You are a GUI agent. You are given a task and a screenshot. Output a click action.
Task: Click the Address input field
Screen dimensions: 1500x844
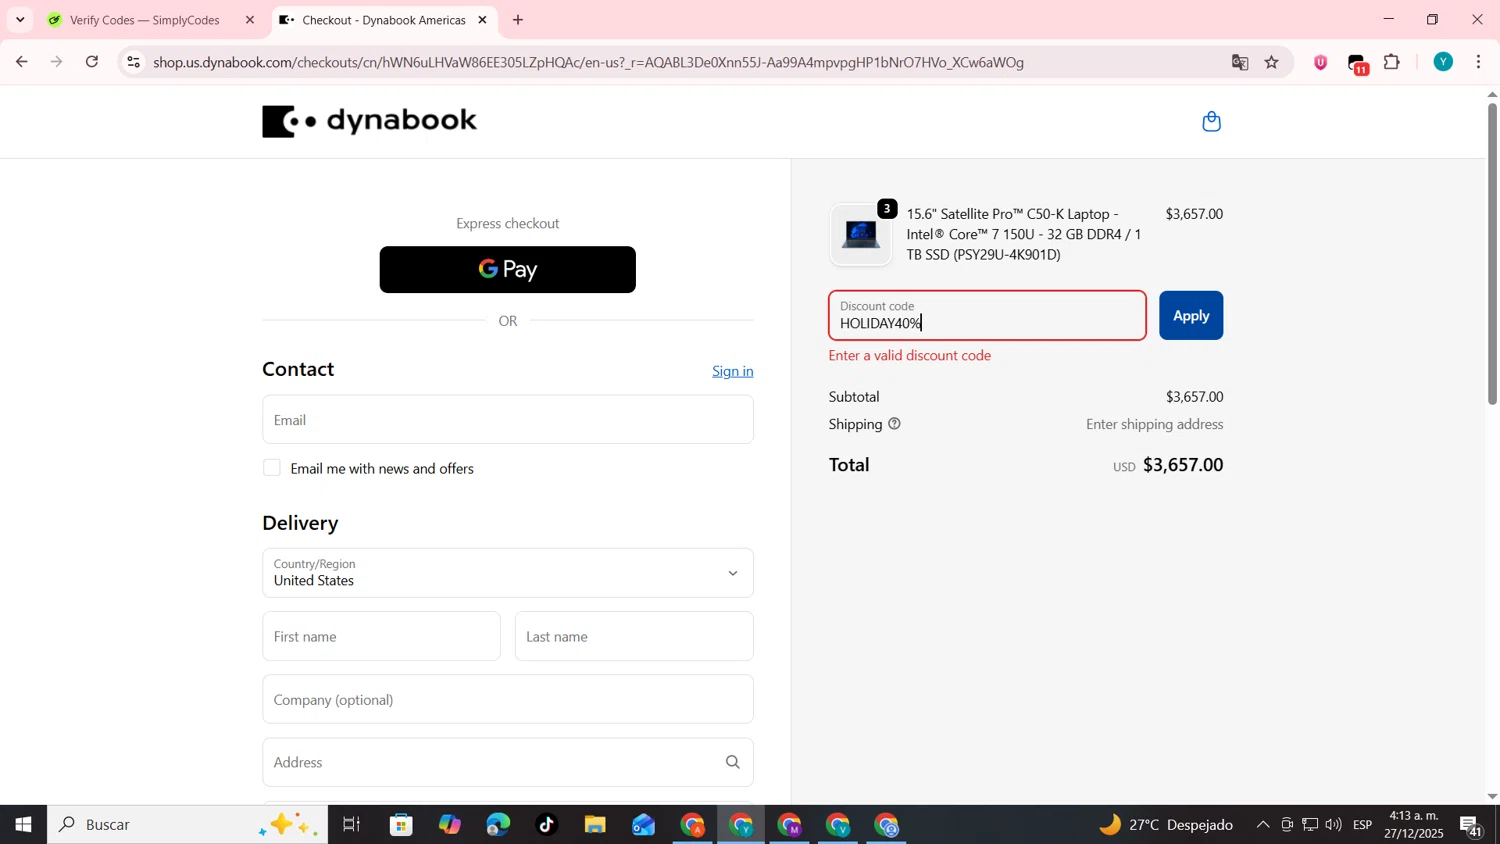point(508,763)
